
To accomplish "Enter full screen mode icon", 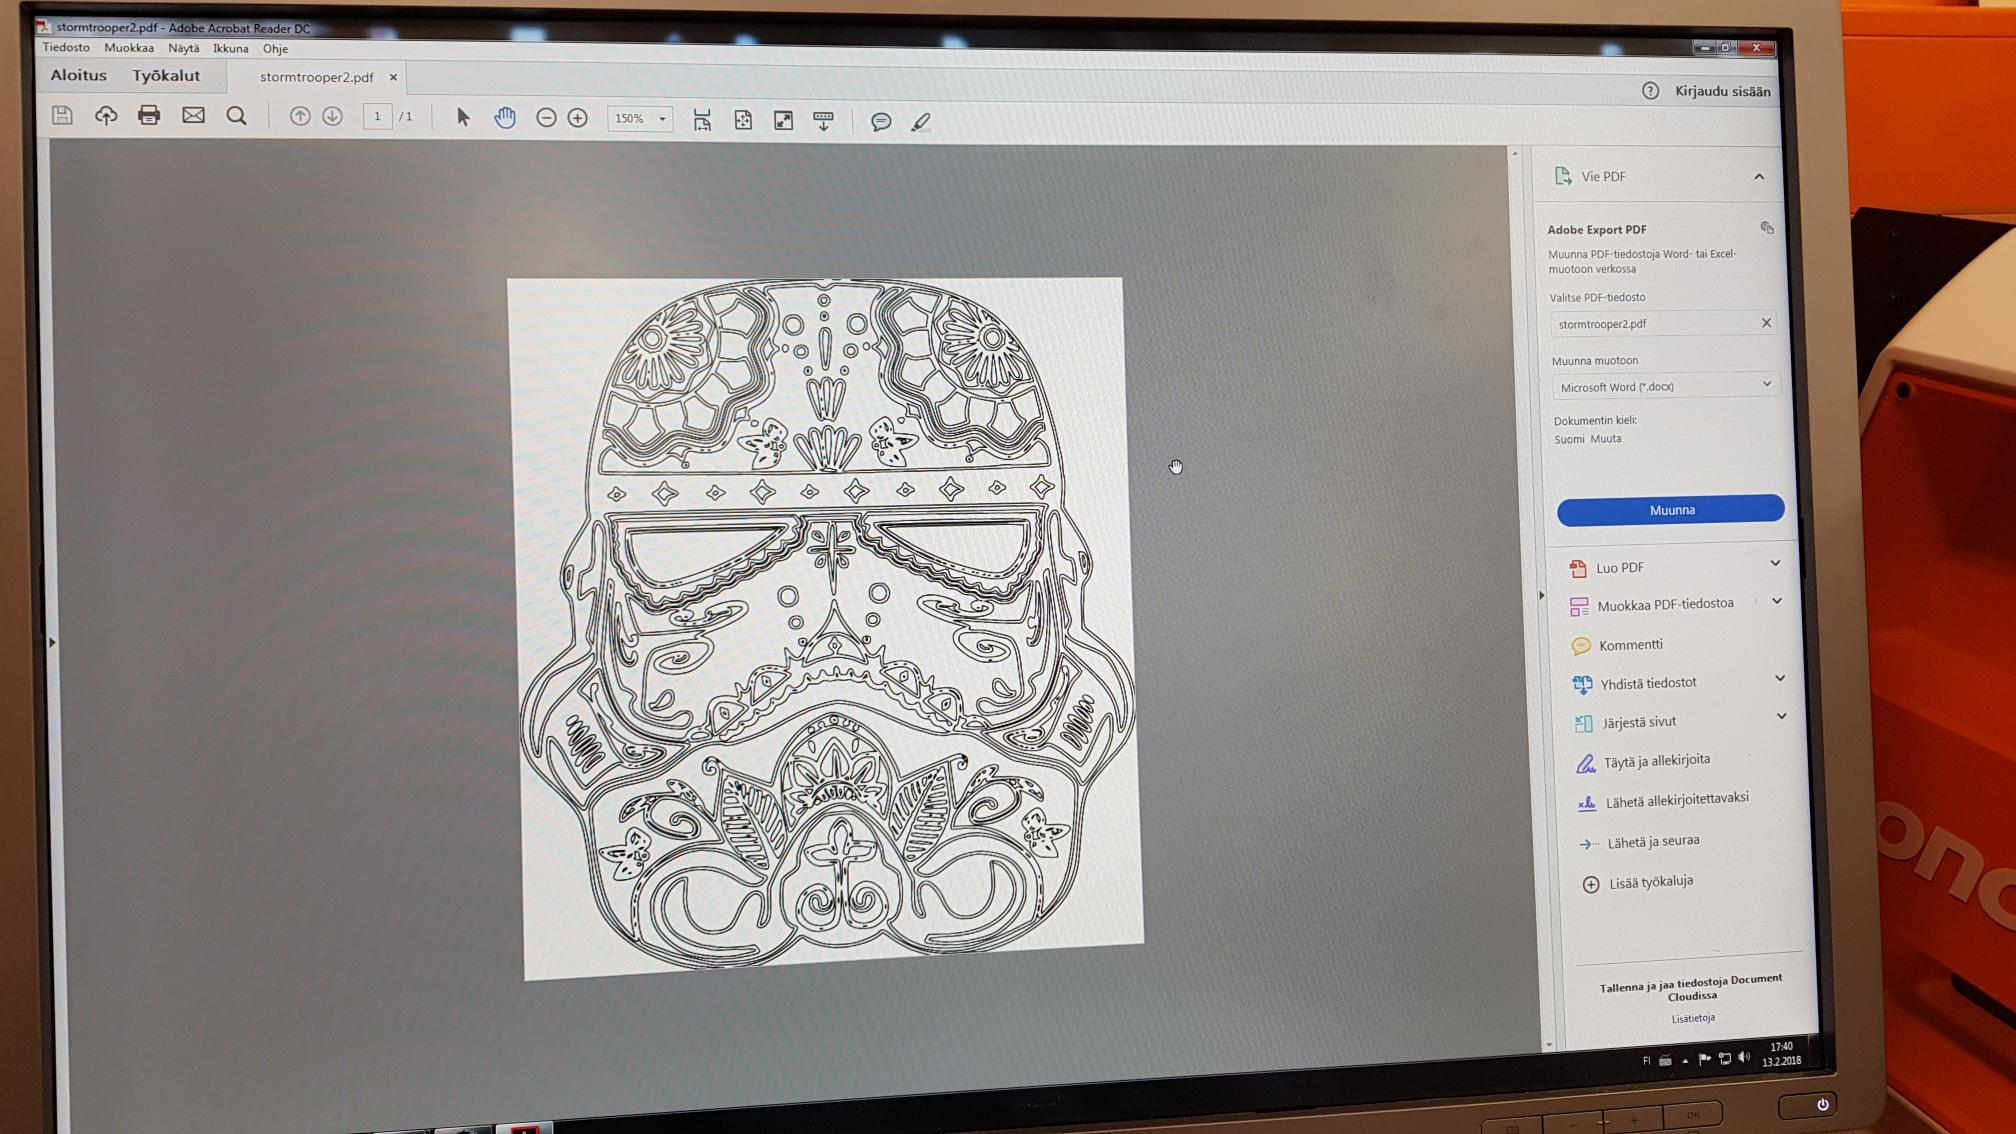I will [784, 121].
